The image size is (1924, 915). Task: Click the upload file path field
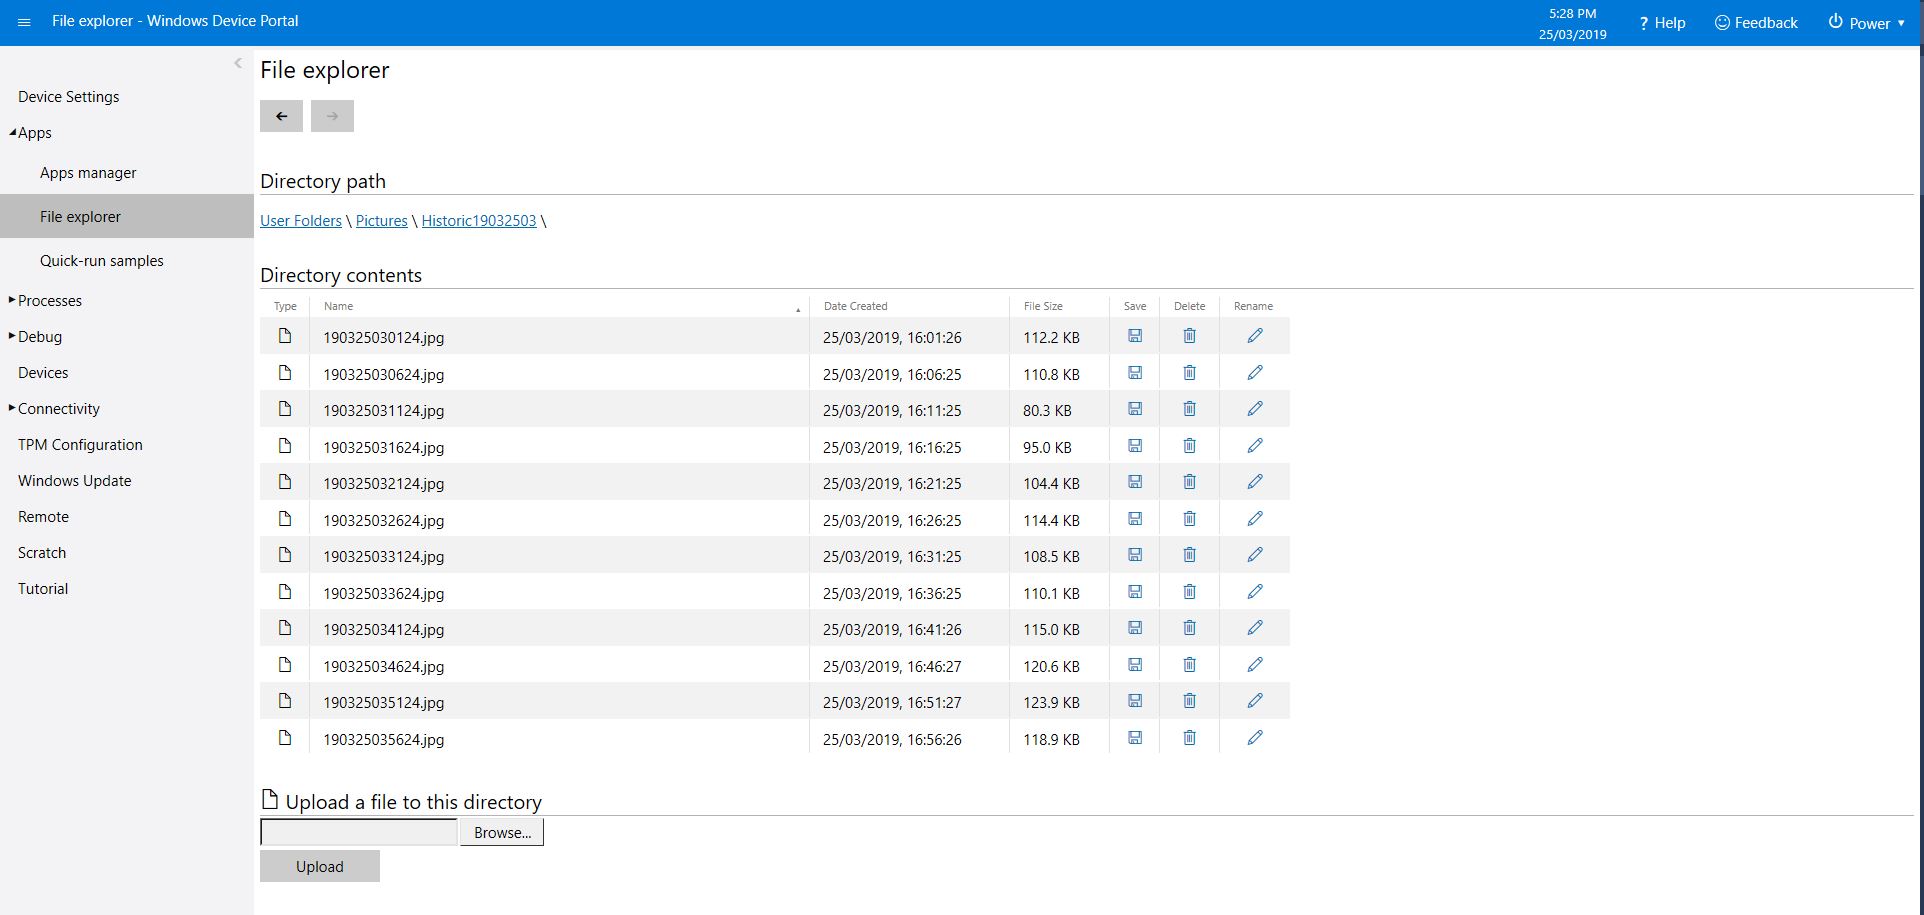click(x=359, y=832)
